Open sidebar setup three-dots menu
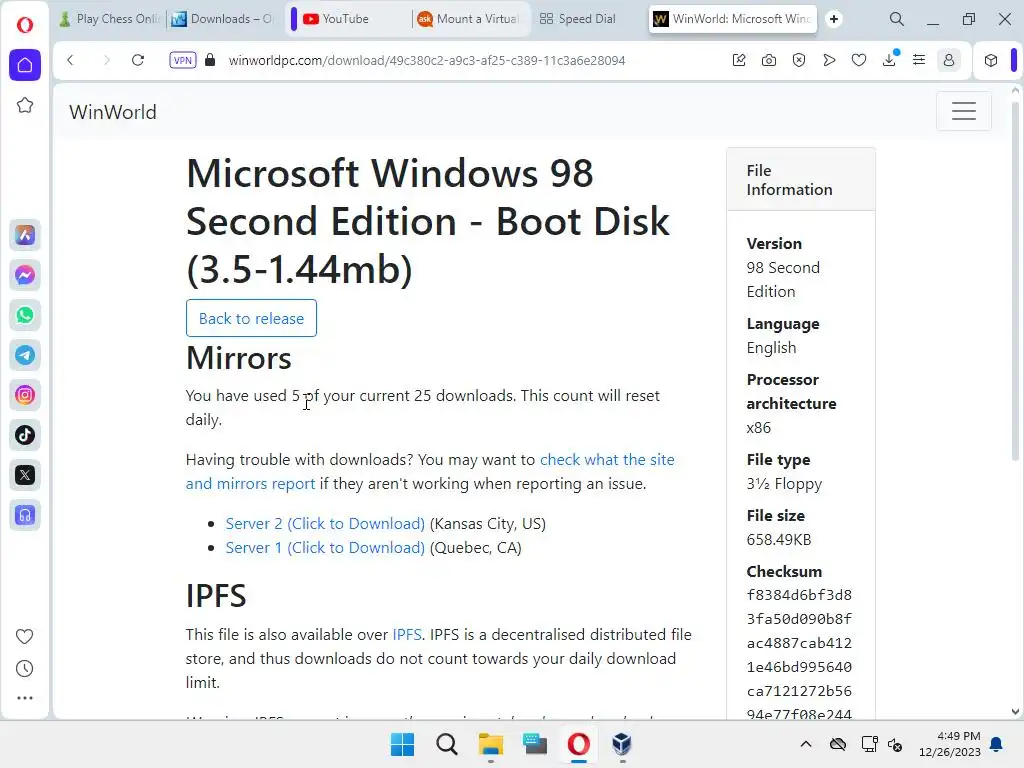The width and height of the screenshot is (1024, 768). [24, 698]
